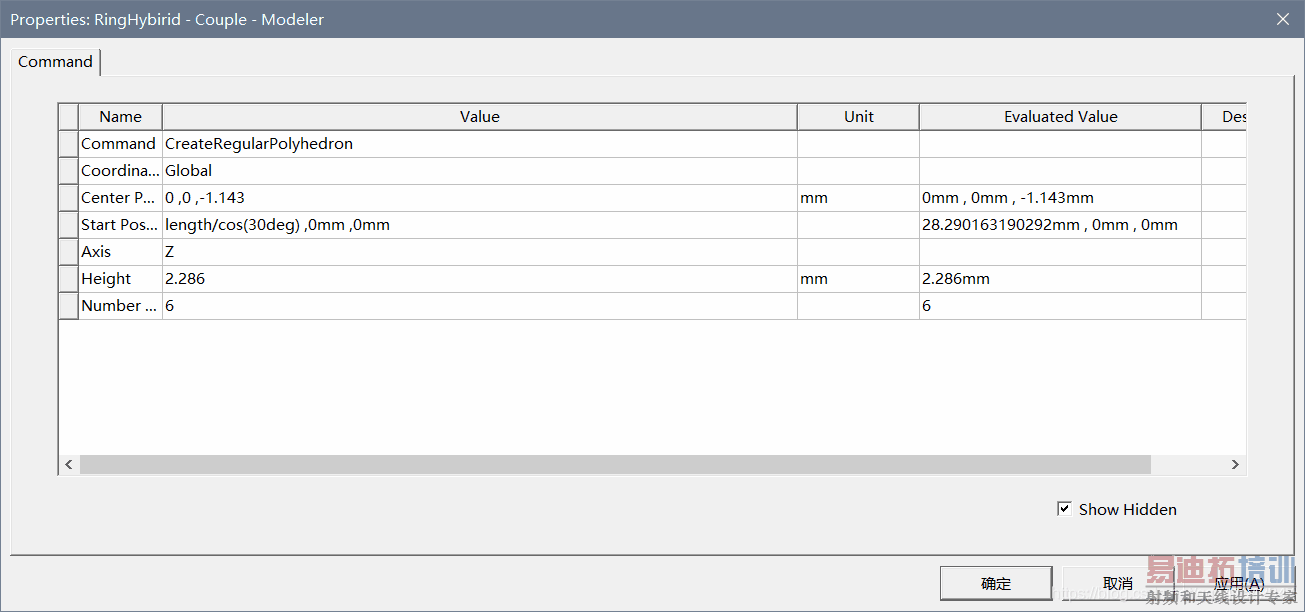
Task: Select the Coordina... row name cell
Action: [x=120, y=171]
